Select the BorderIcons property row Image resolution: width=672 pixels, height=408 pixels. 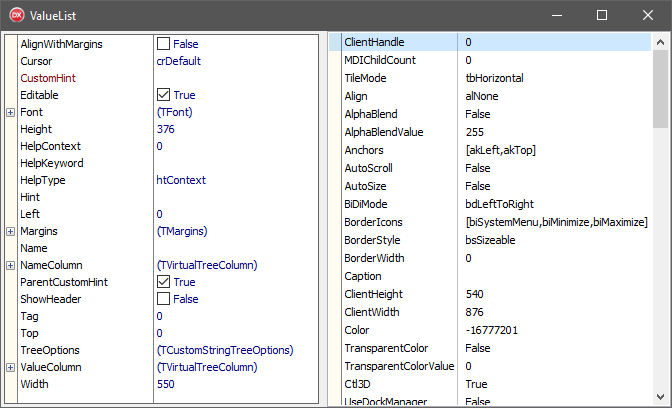[x=372, y=221]
